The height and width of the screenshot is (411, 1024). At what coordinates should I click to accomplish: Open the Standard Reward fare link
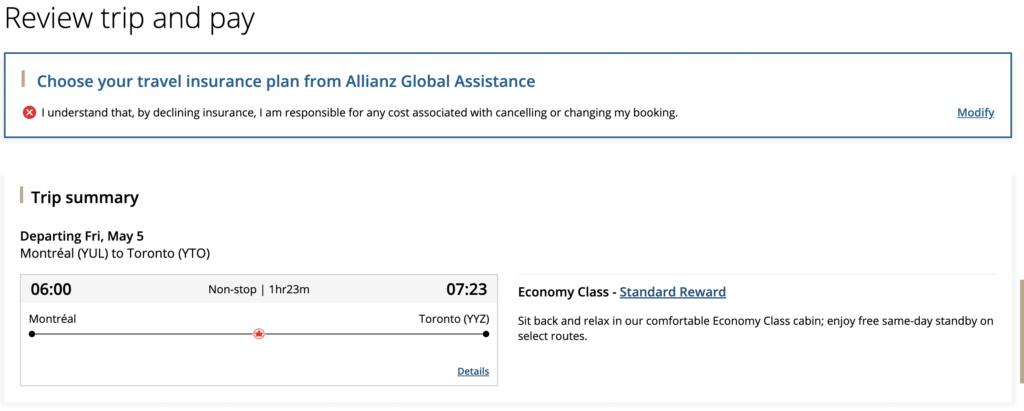(672, 292)
